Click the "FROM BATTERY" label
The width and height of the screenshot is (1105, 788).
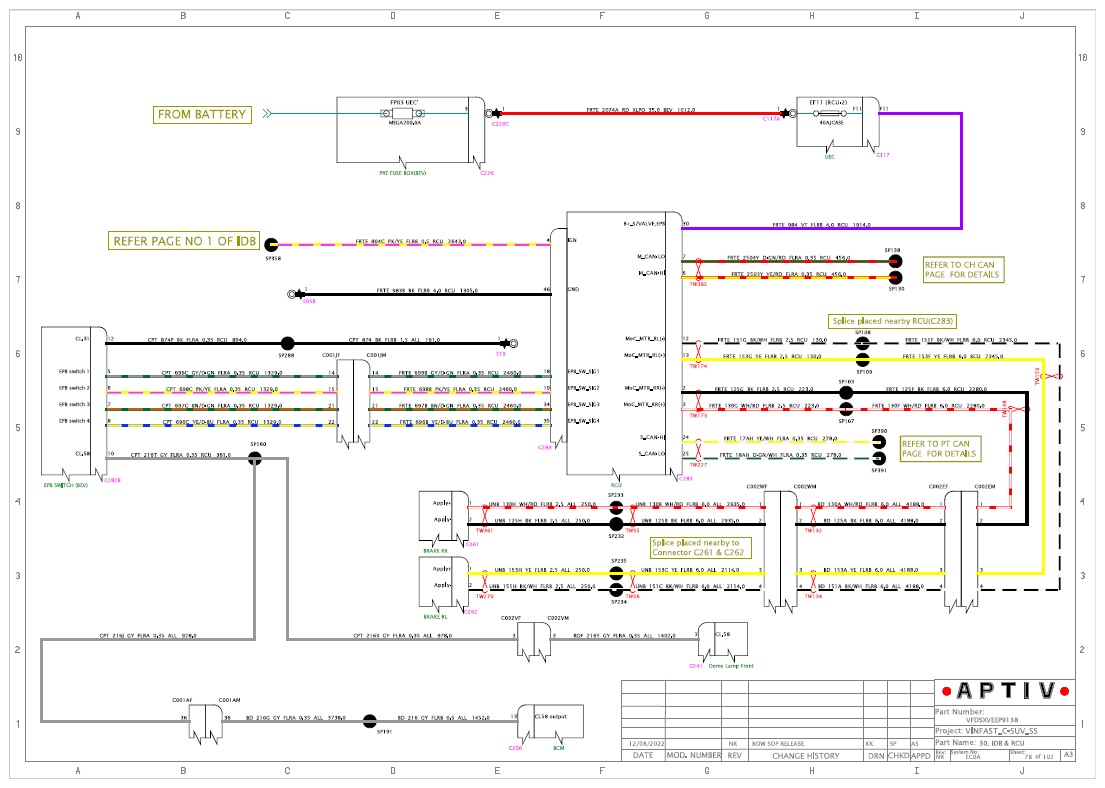(x=202, y=114)
